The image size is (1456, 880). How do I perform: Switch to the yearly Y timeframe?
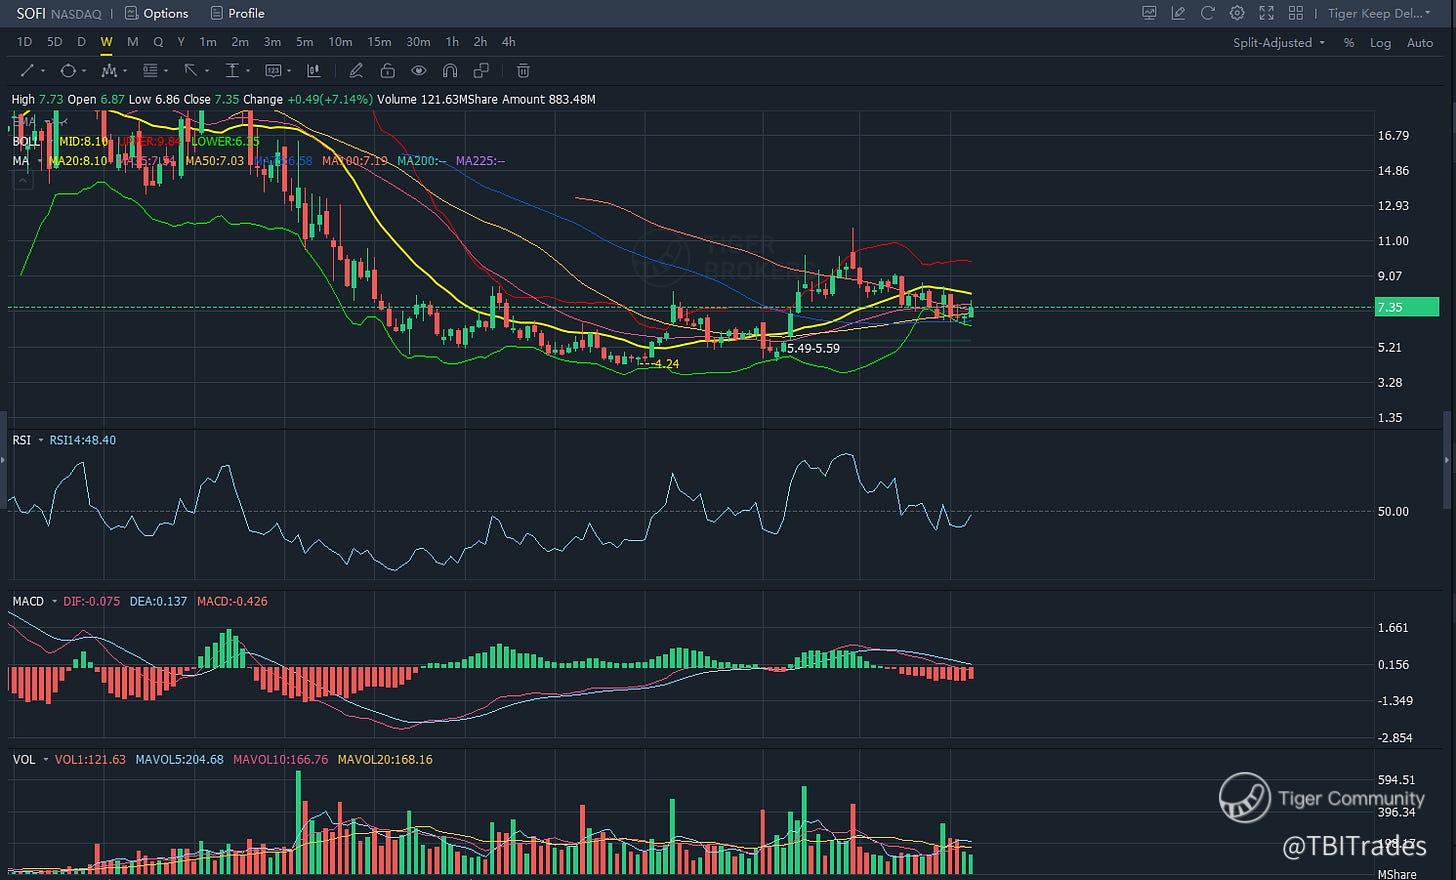(x=181, y=42)
